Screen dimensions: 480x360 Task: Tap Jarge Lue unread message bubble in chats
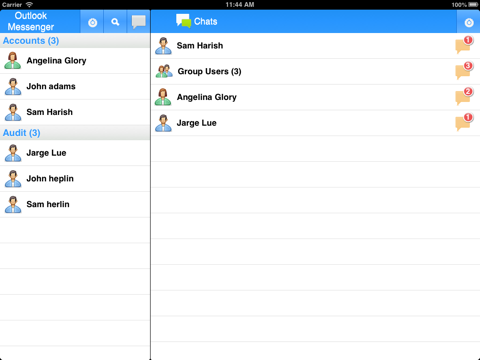click(x=464, y=122)
